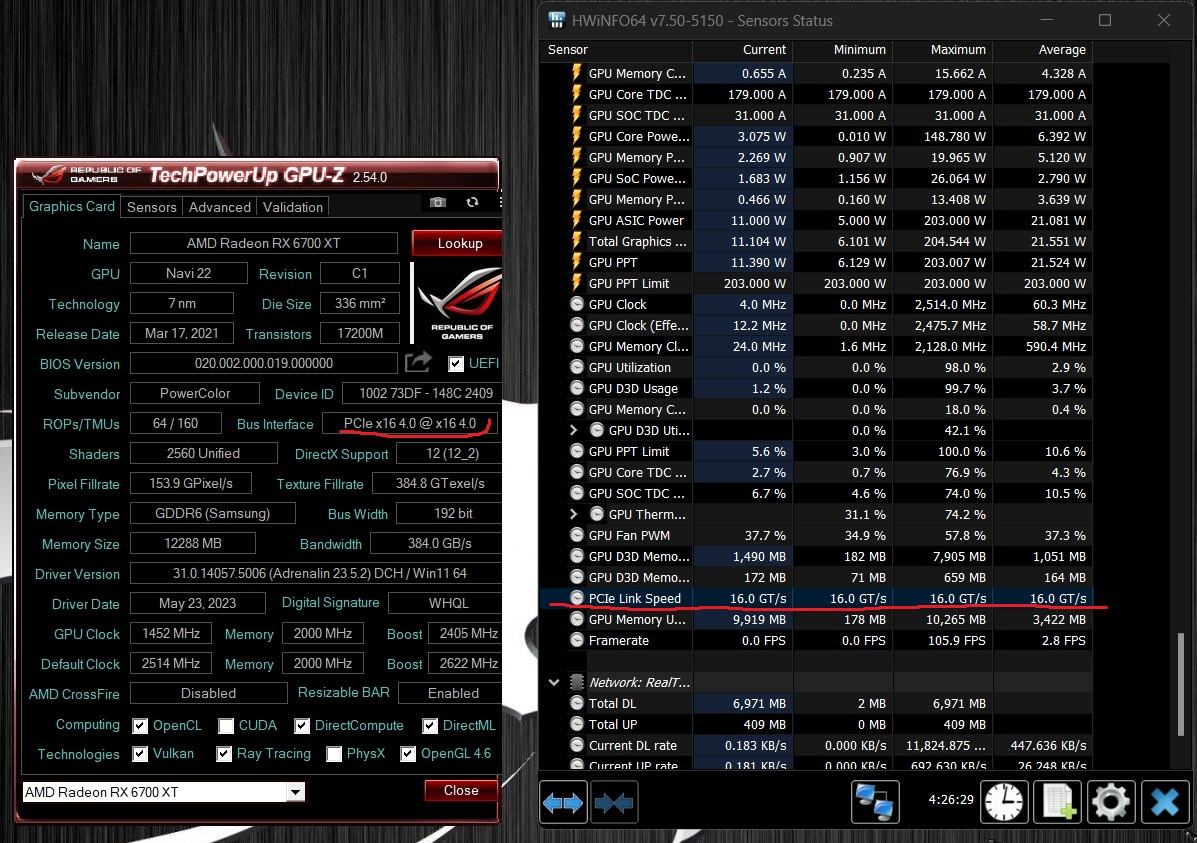Image resolution: width=1197 pixels, height=843 pixels.
Task: Expand the GPU D3D Uti... sensor group
Action: pos(573,430)
